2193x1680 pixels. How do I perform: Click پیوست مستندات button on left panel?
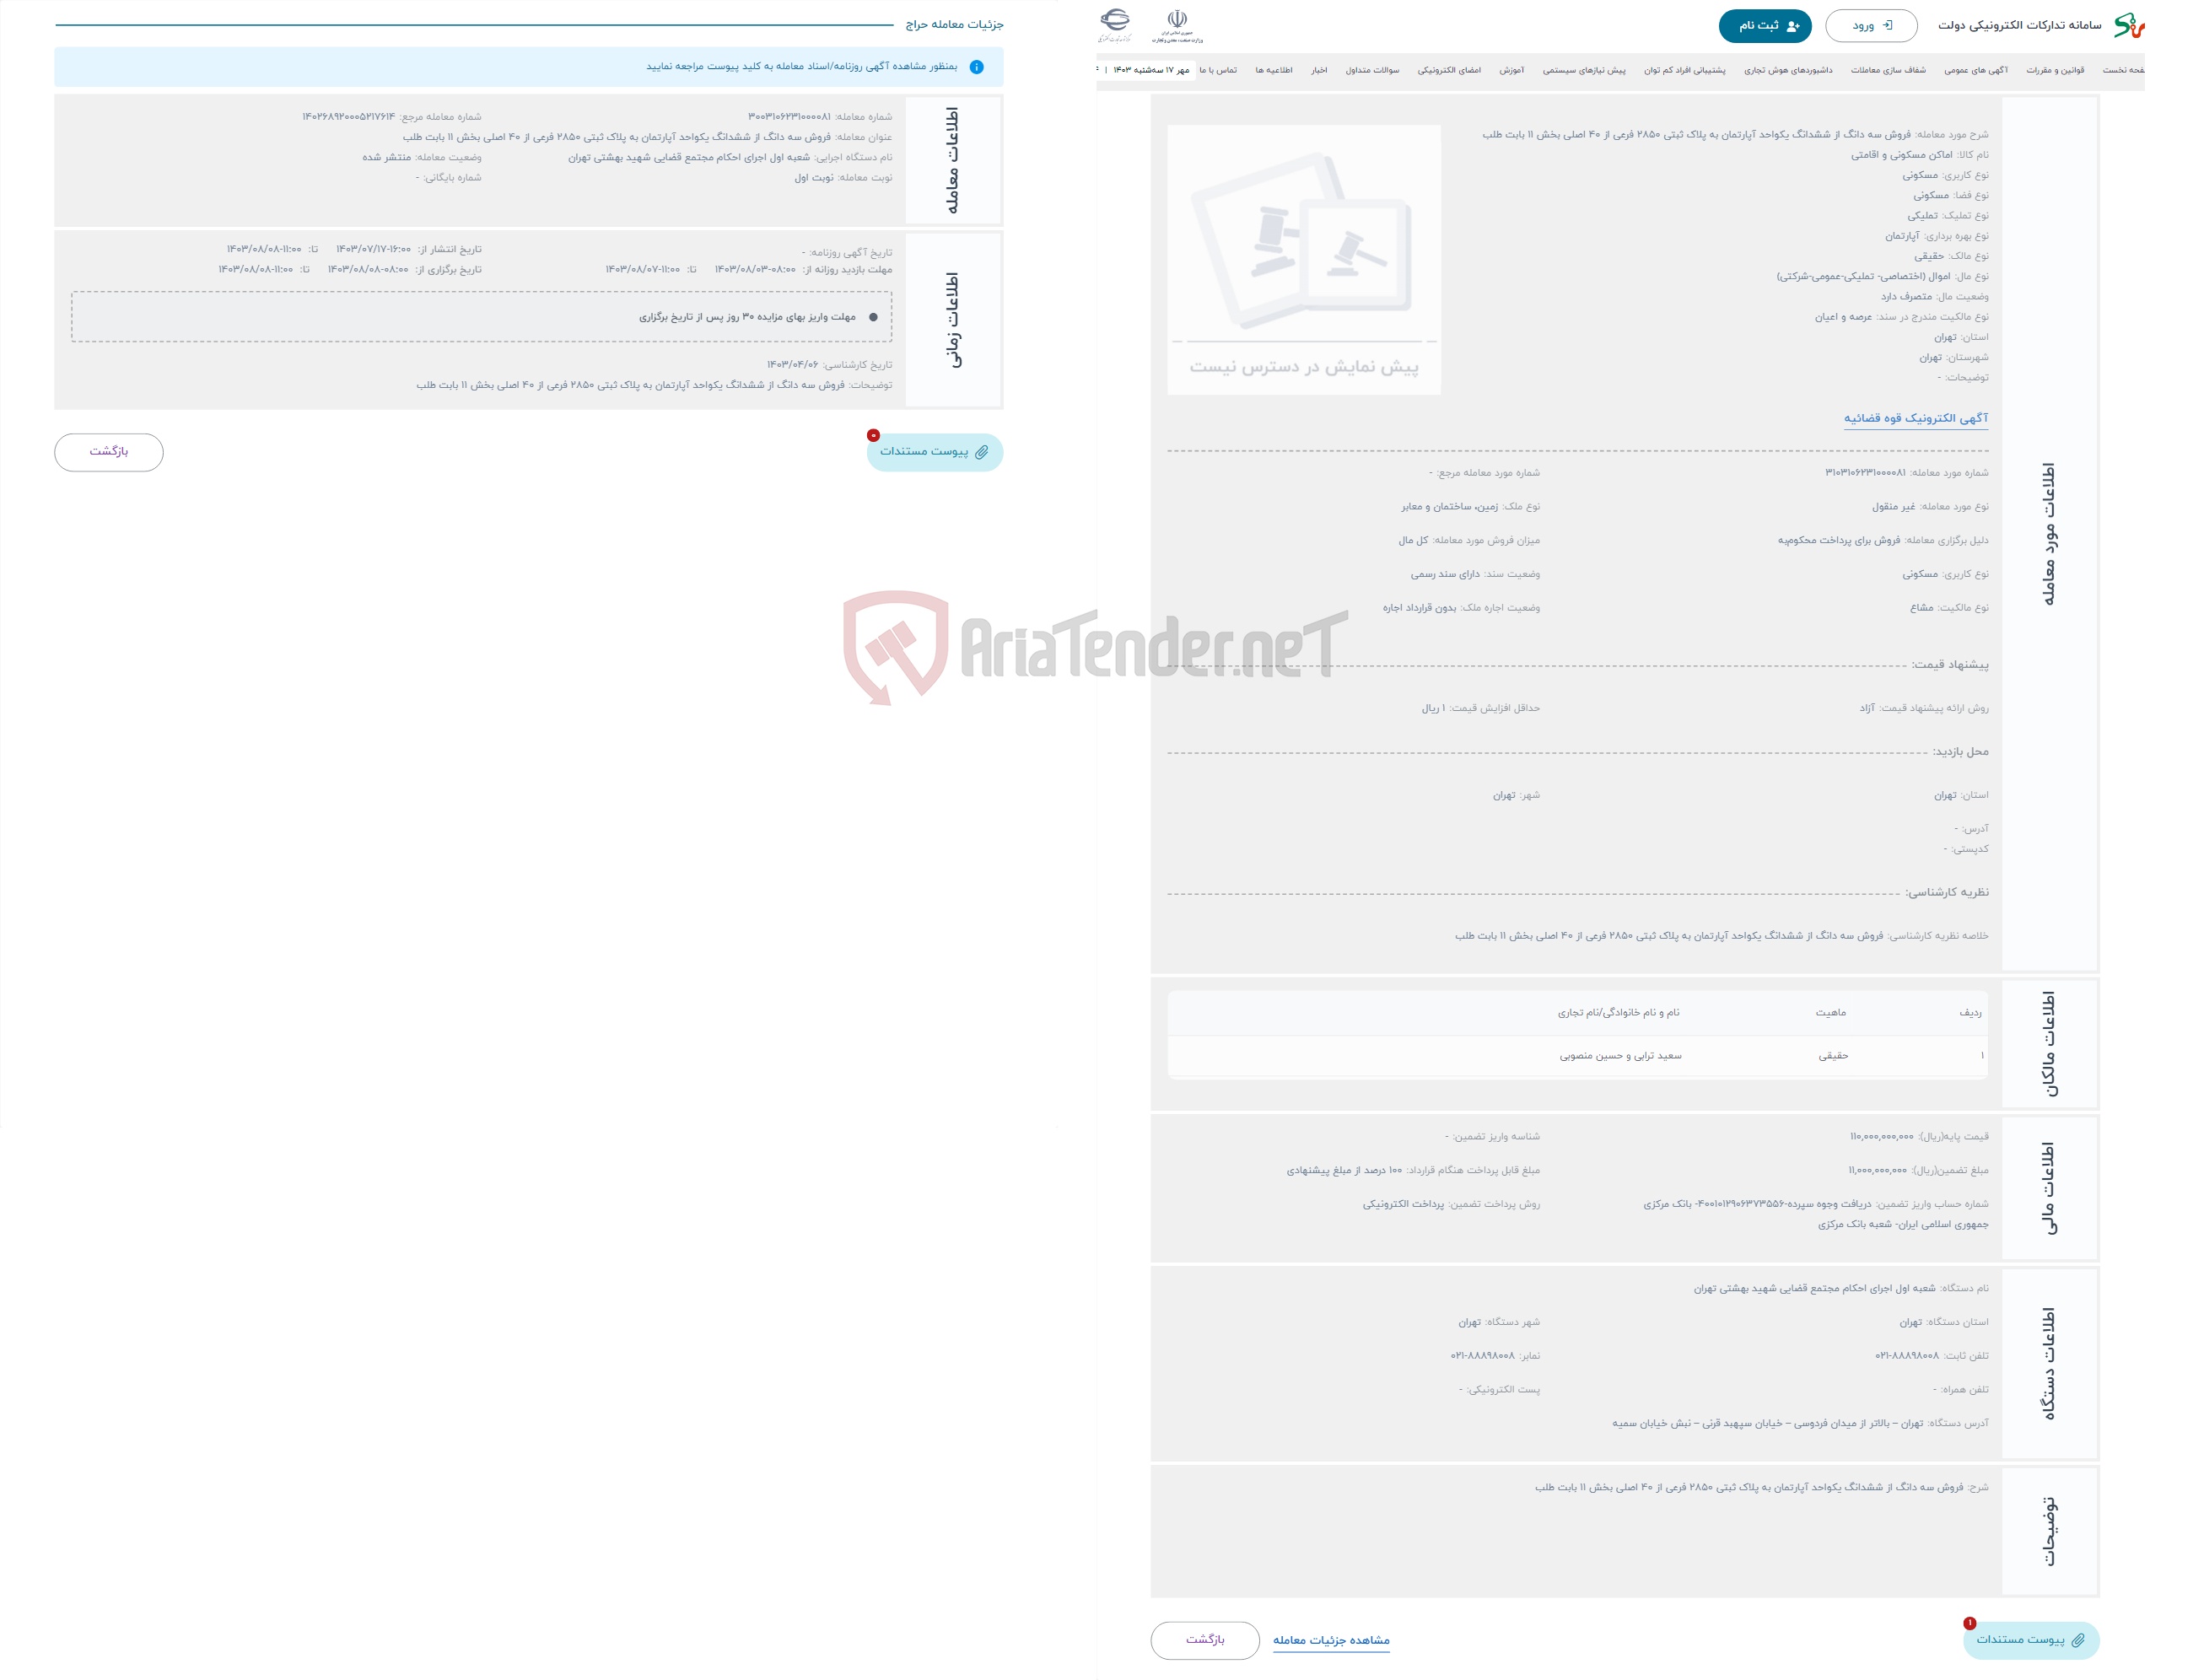931,452
